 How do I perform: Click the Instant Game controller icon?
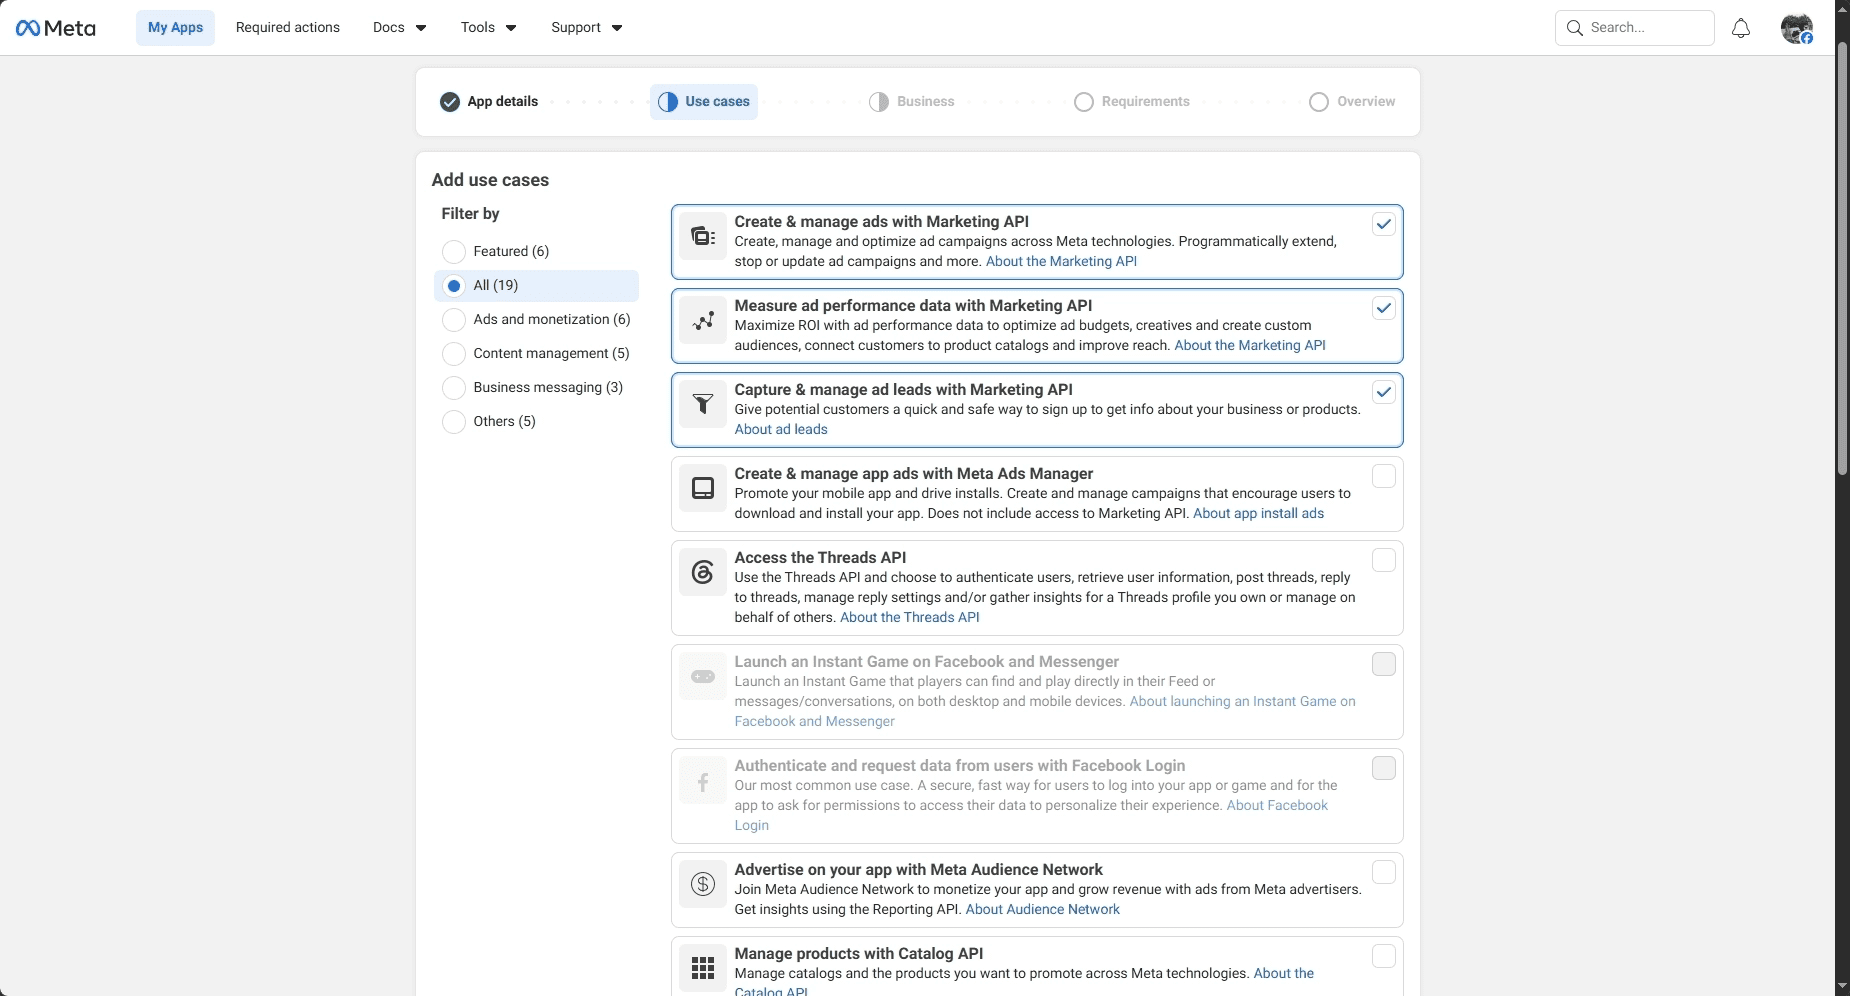pyautogui.click(x=703, y=676)
